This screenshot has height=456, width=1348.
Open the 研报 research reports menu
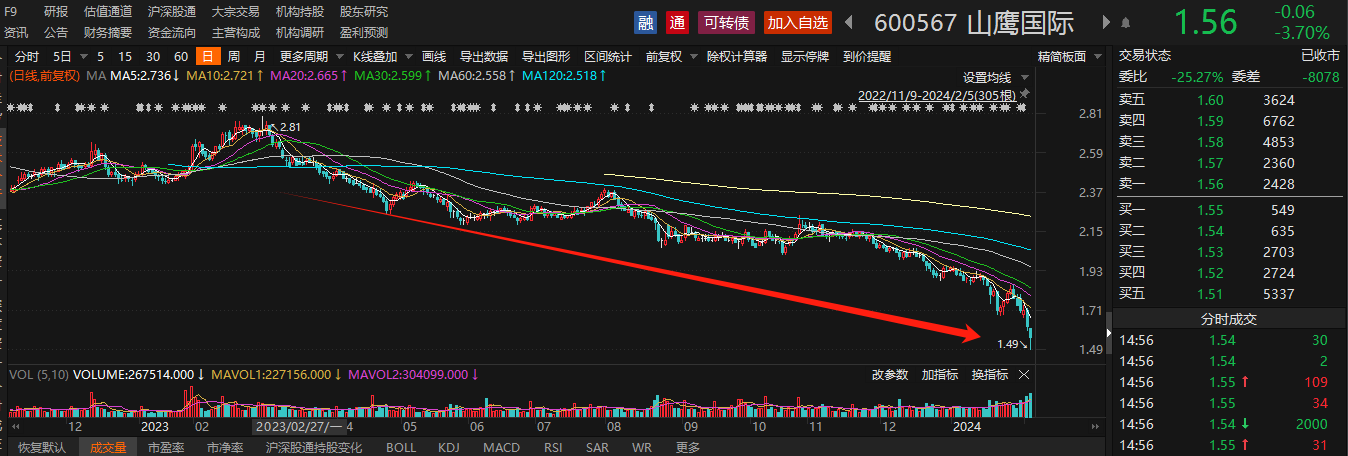click(56, 12)
